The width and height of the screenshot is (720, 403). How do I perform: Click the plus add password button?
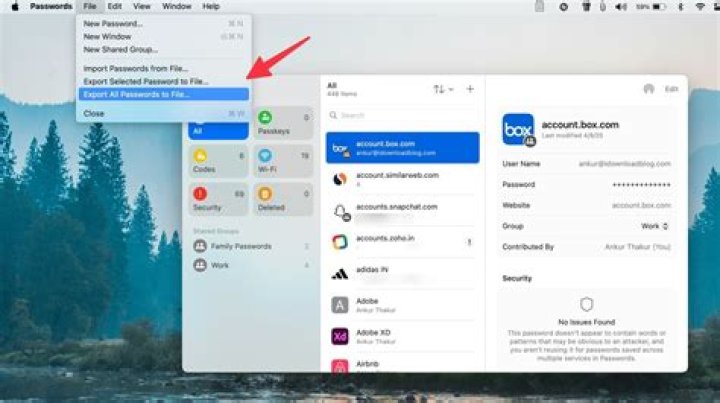470,89
